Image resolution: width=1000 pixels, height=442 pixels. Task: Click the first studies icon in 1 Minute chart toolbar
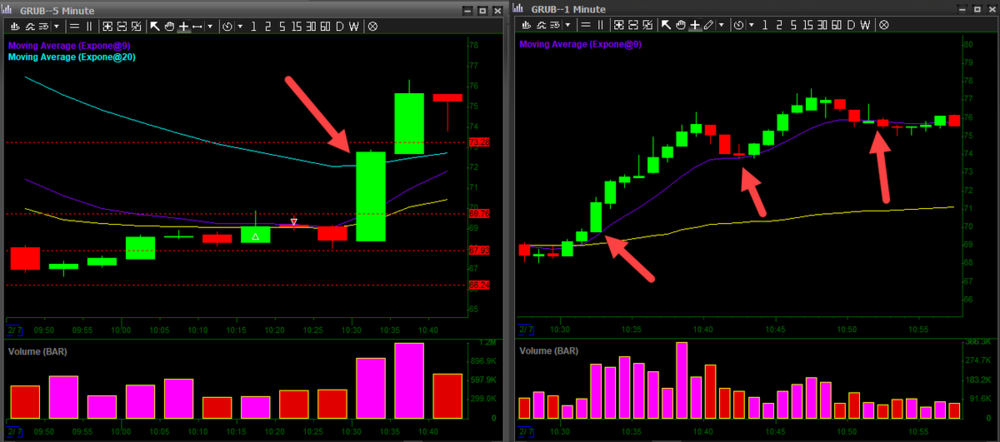527,25
